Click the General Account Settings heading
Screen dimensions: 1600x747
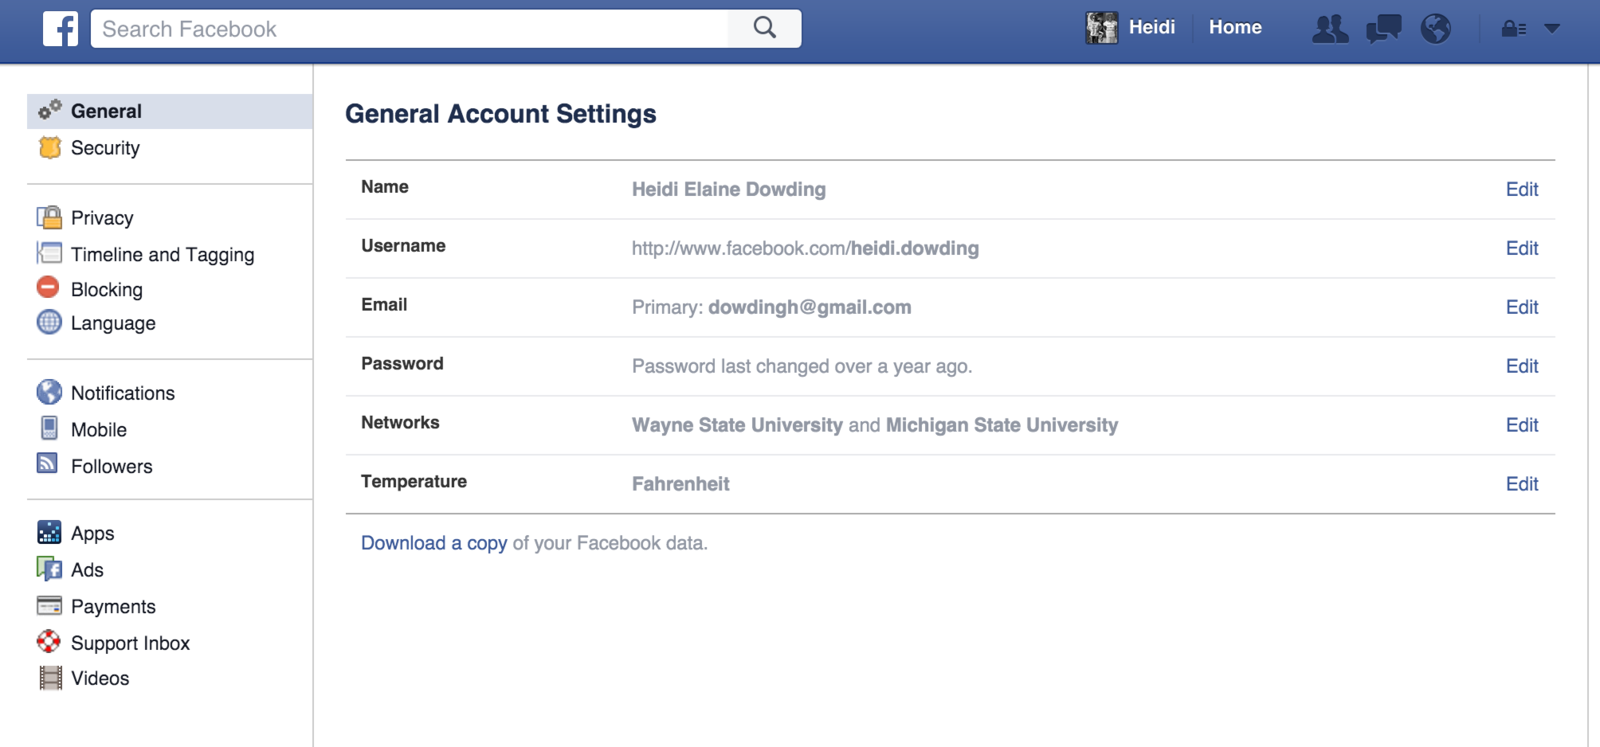click(501, 114)
